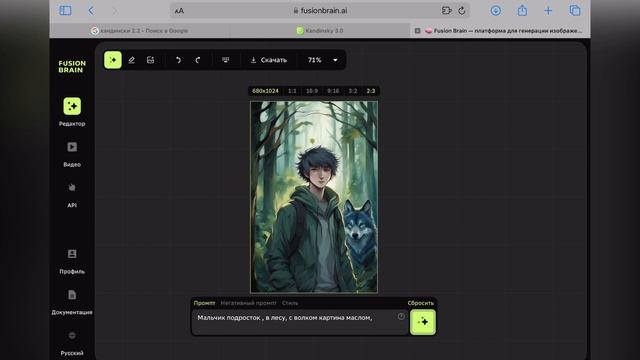Click the canvas fit-to-screen icon in toolbar
This screenshot has width=640, height=360.
(225, 60)
